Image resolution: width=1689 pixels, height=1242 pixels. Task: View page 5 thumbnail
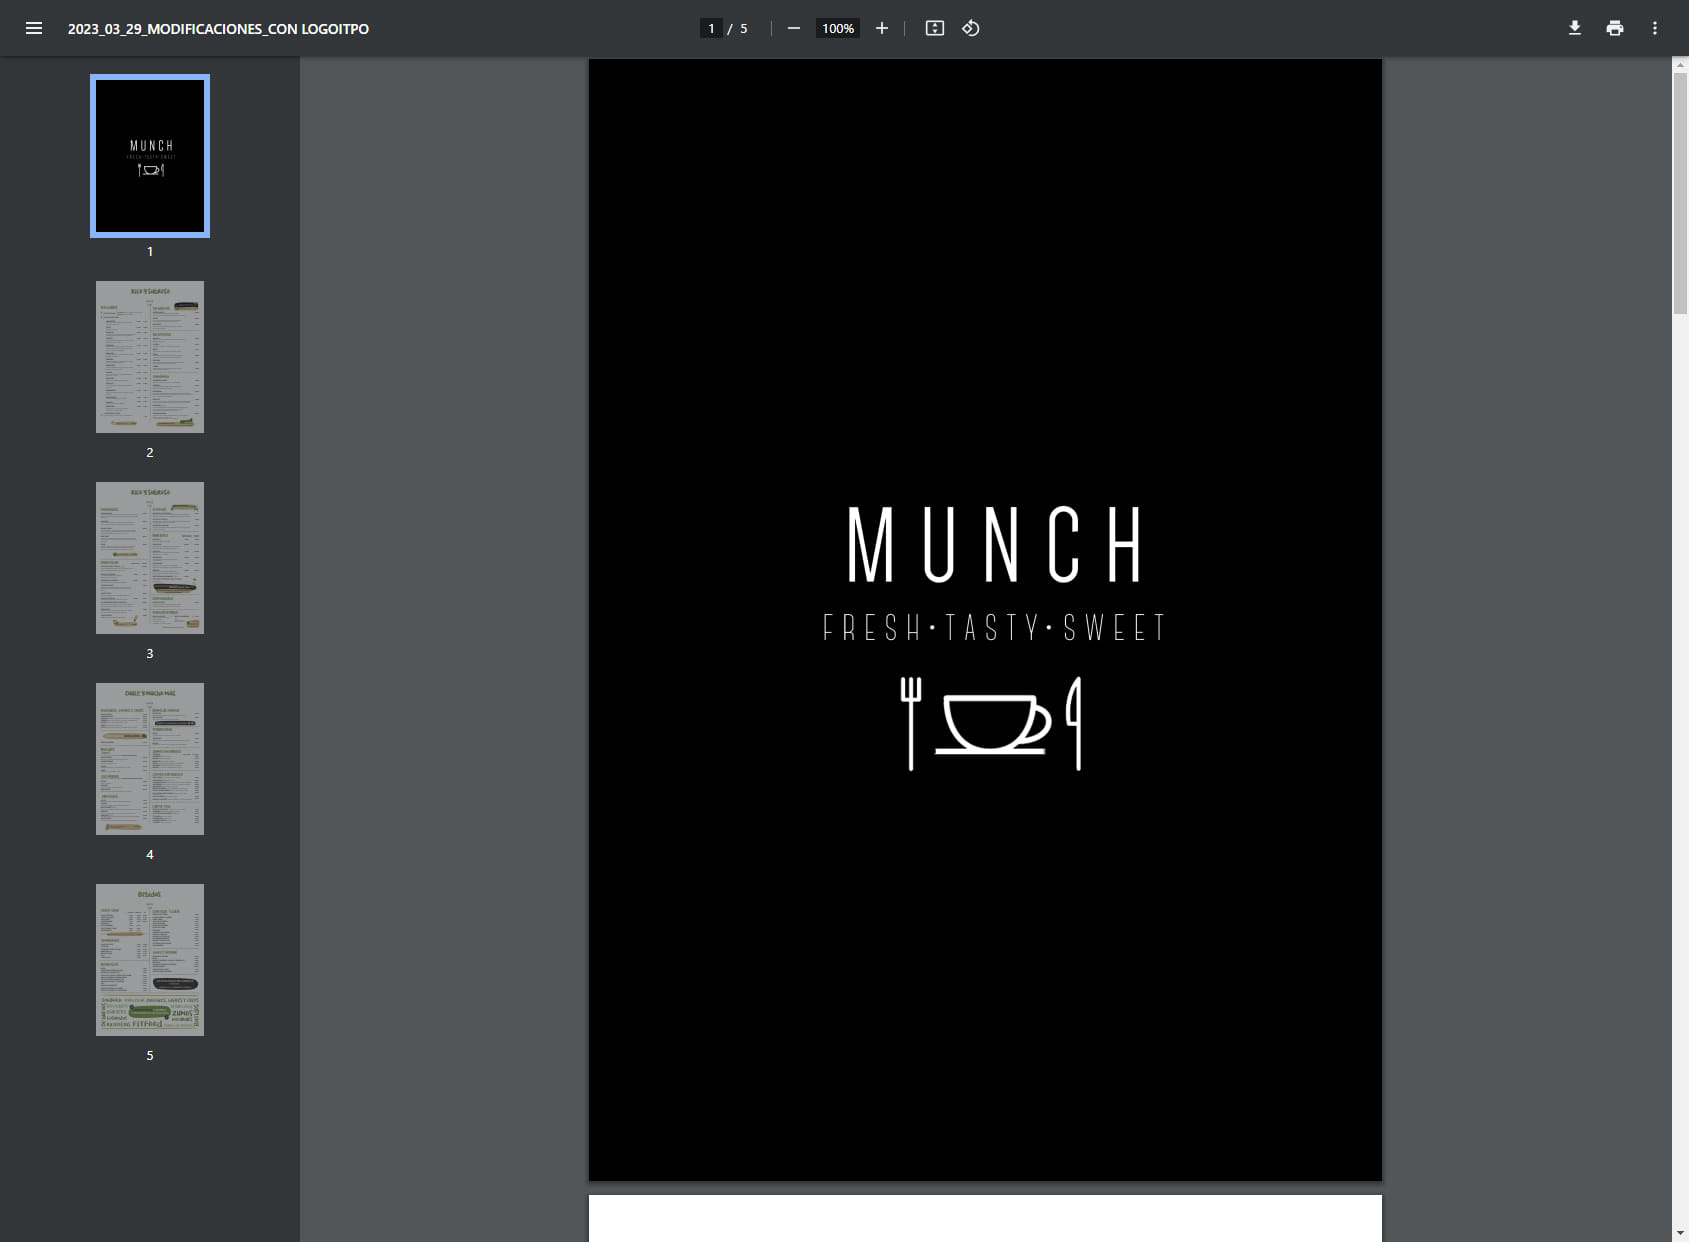(x=150, y=960)
